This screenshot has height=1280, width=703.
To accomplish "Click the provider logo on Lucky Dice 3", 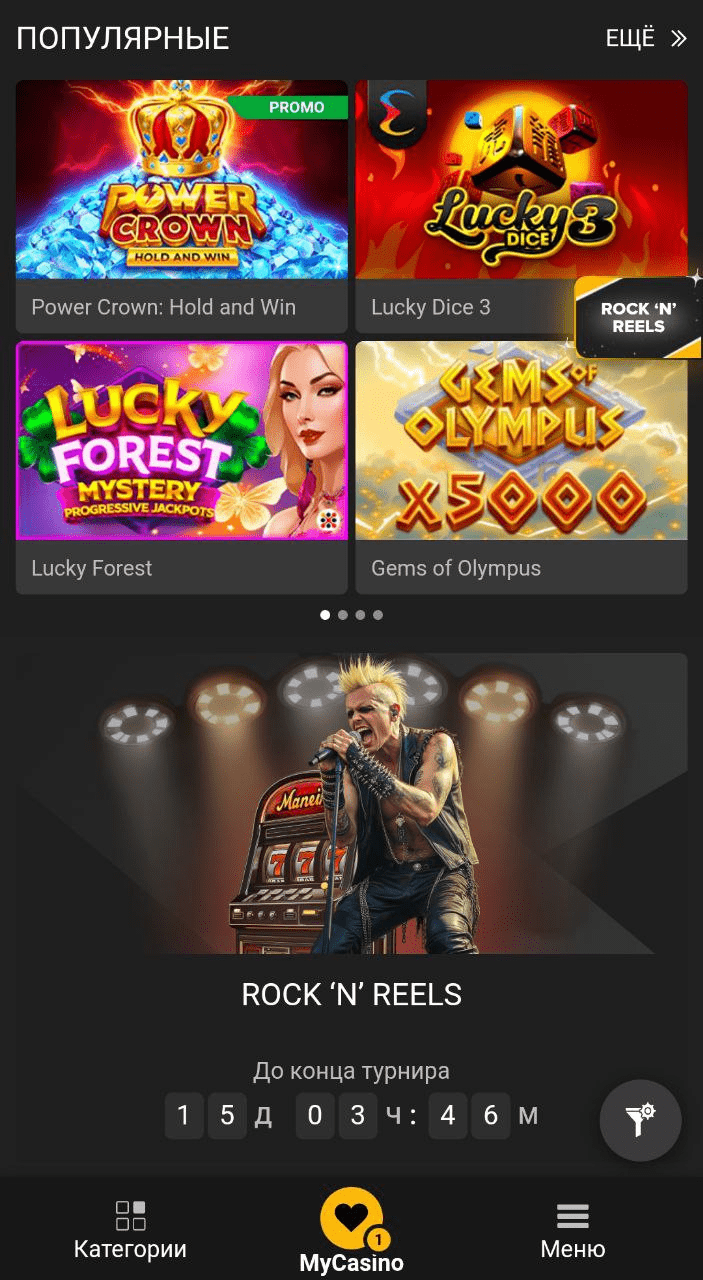I will (397, 112).
